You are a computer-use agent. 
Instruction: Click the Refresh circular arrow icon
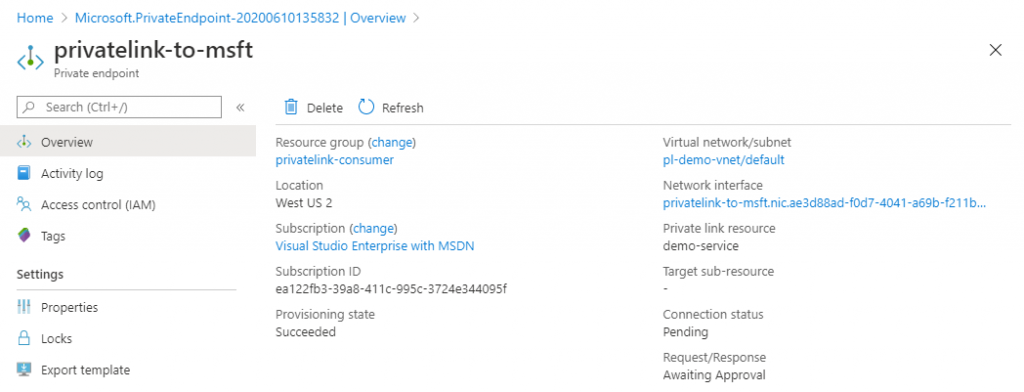(x=366, y=107)
